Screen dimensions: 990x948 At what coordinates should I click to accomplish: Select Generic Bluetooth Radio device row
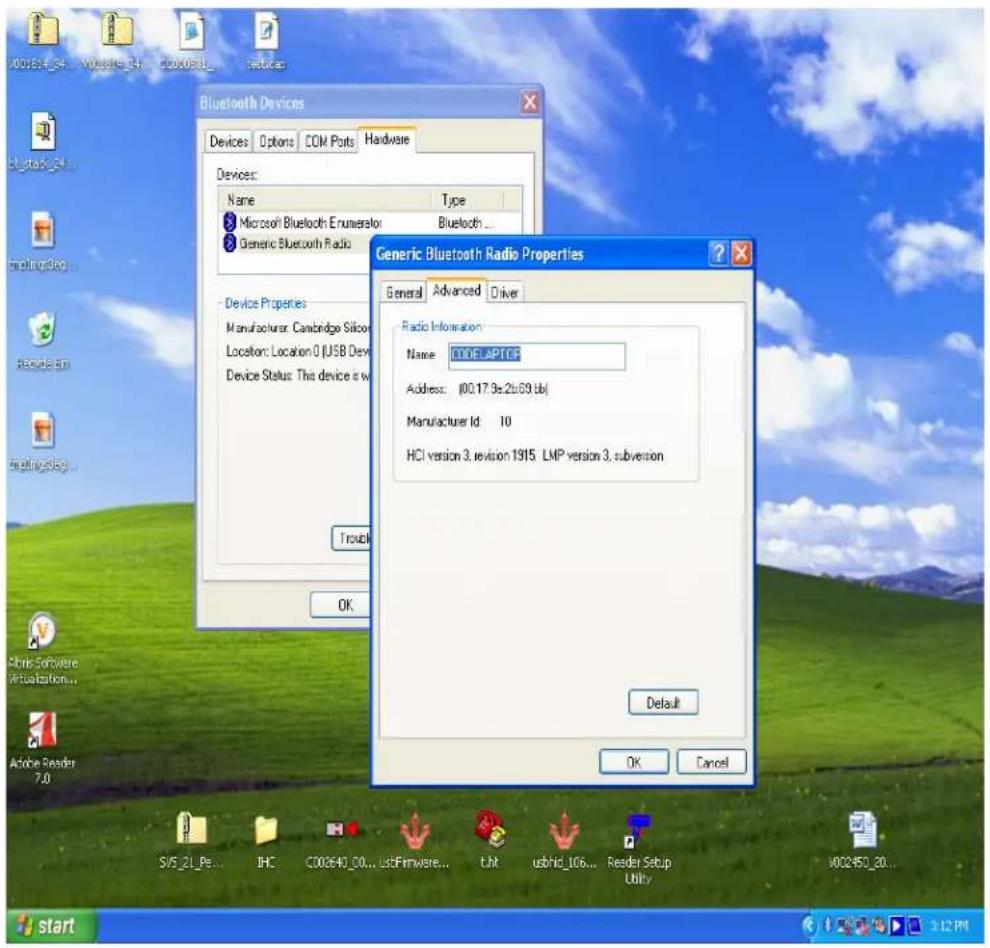pyautogui.click(x=295, y=243)
